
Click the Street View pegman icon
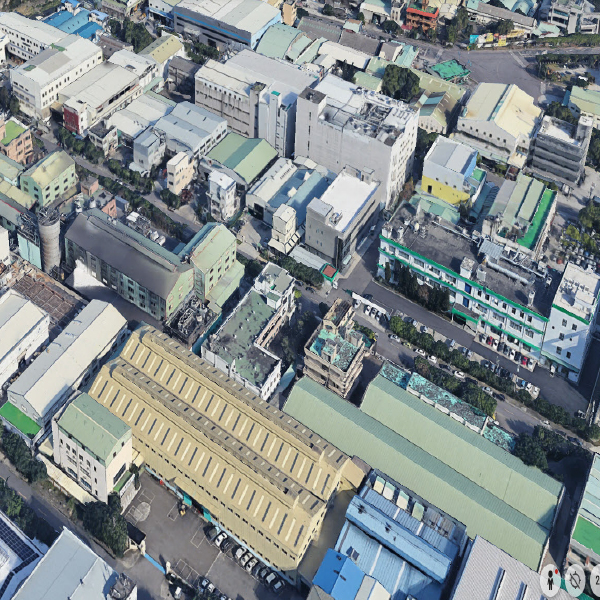(x=550, y=579)
